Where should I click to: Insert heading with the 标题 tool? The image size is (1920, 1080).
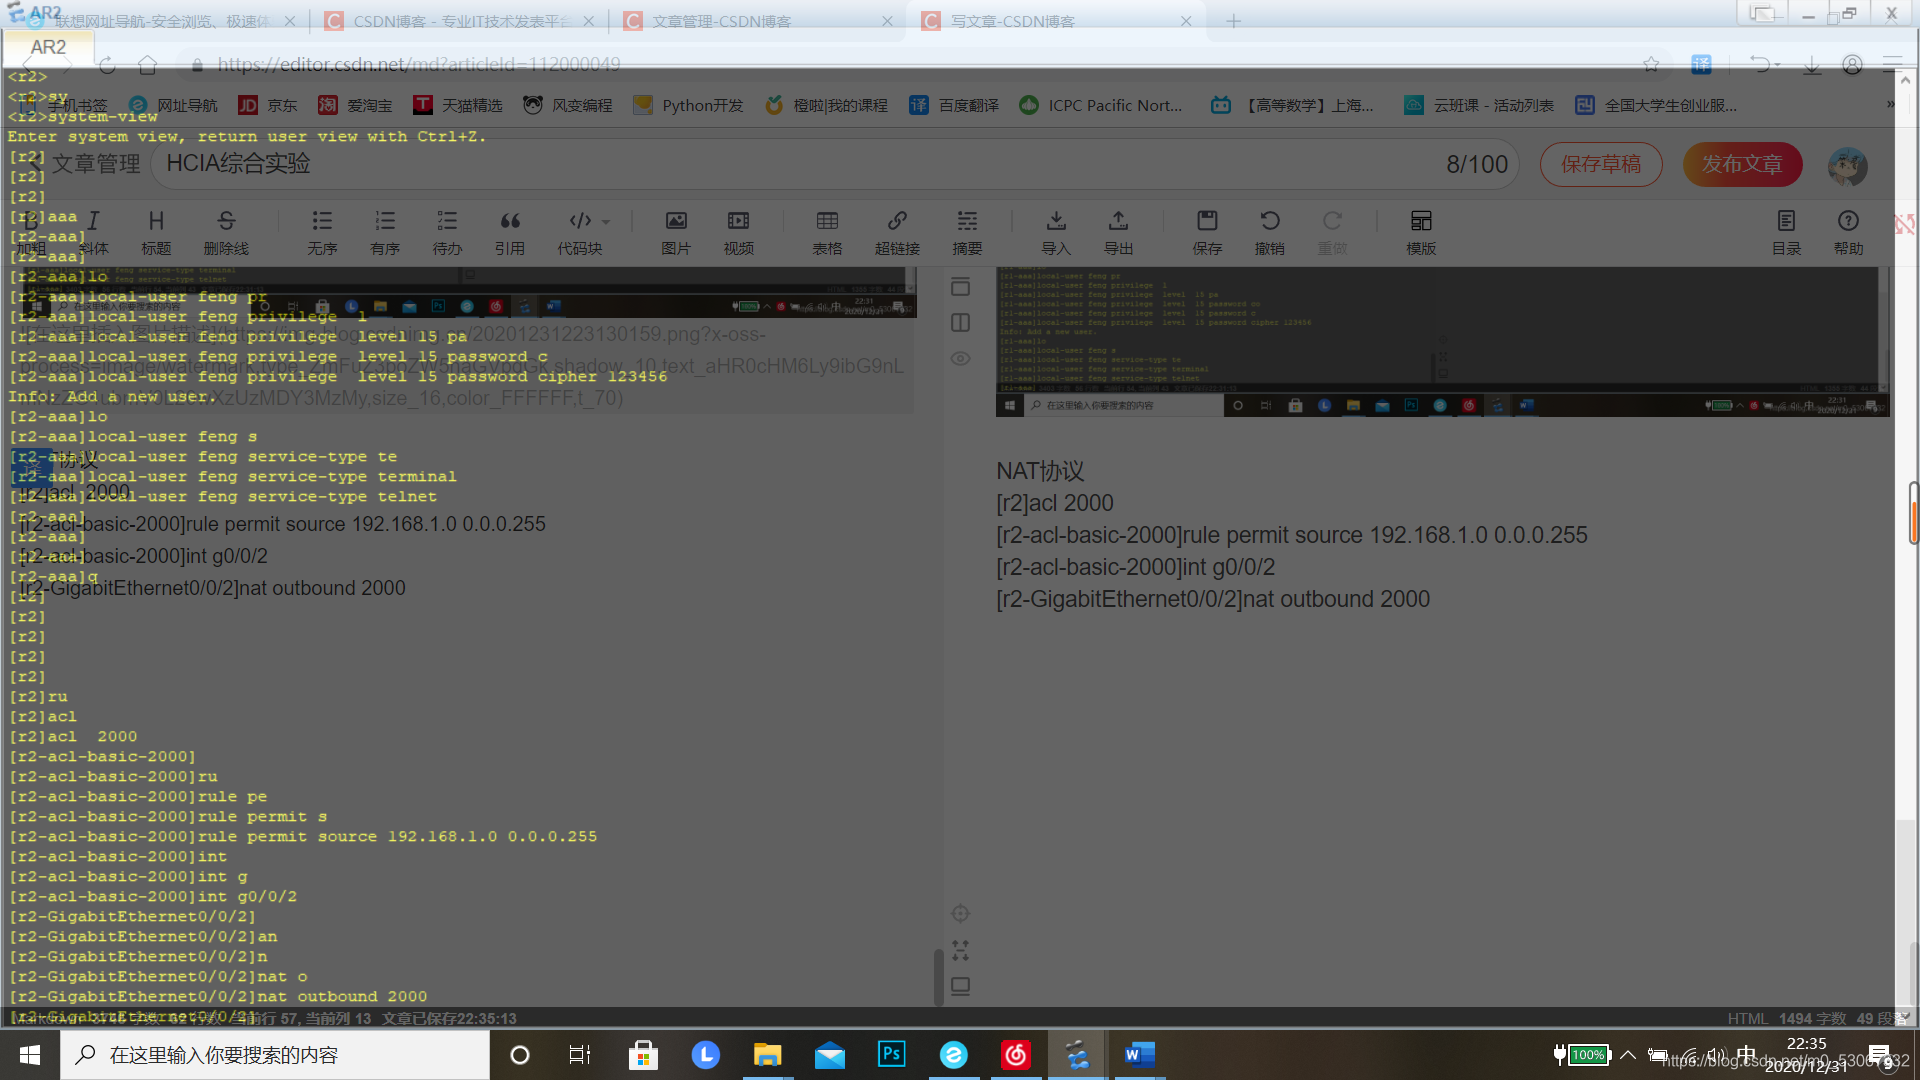coord(156,232)
